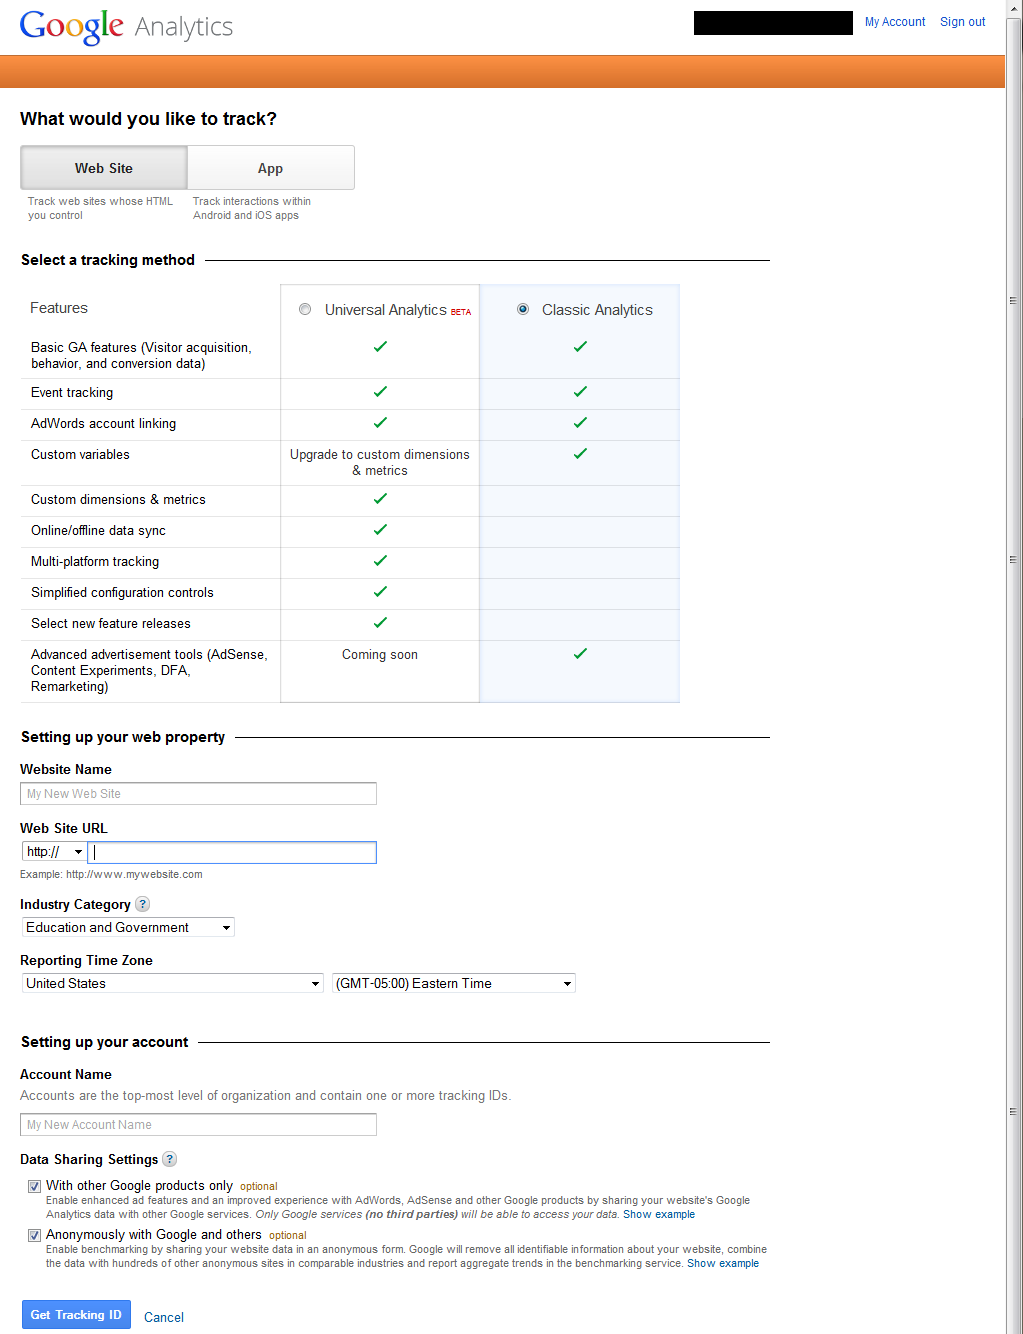Click the Classic Analytics Event tracking checkmark

[x=580, y=392]
